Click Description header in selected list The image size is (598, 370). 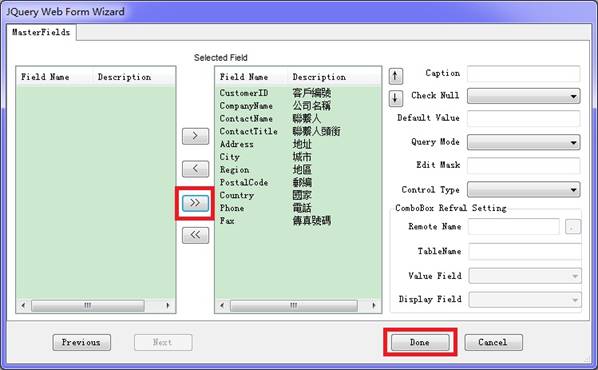pyautogui.click(x=334, y=77)
